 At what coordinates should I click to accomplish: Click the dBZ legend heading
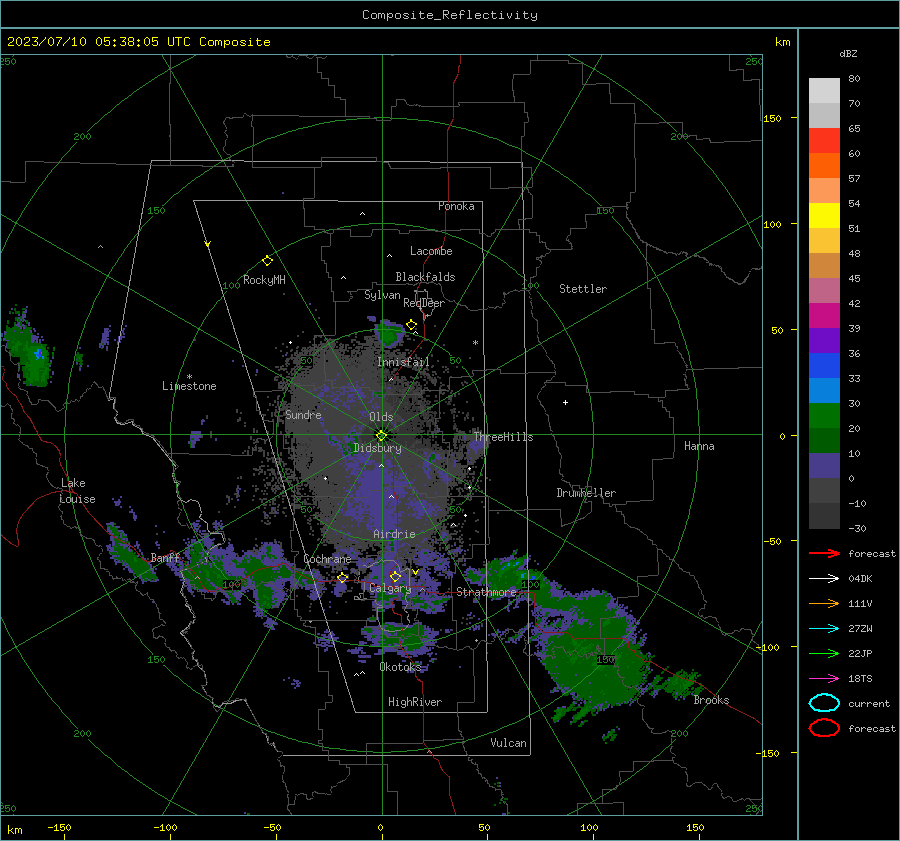(848, 54)
